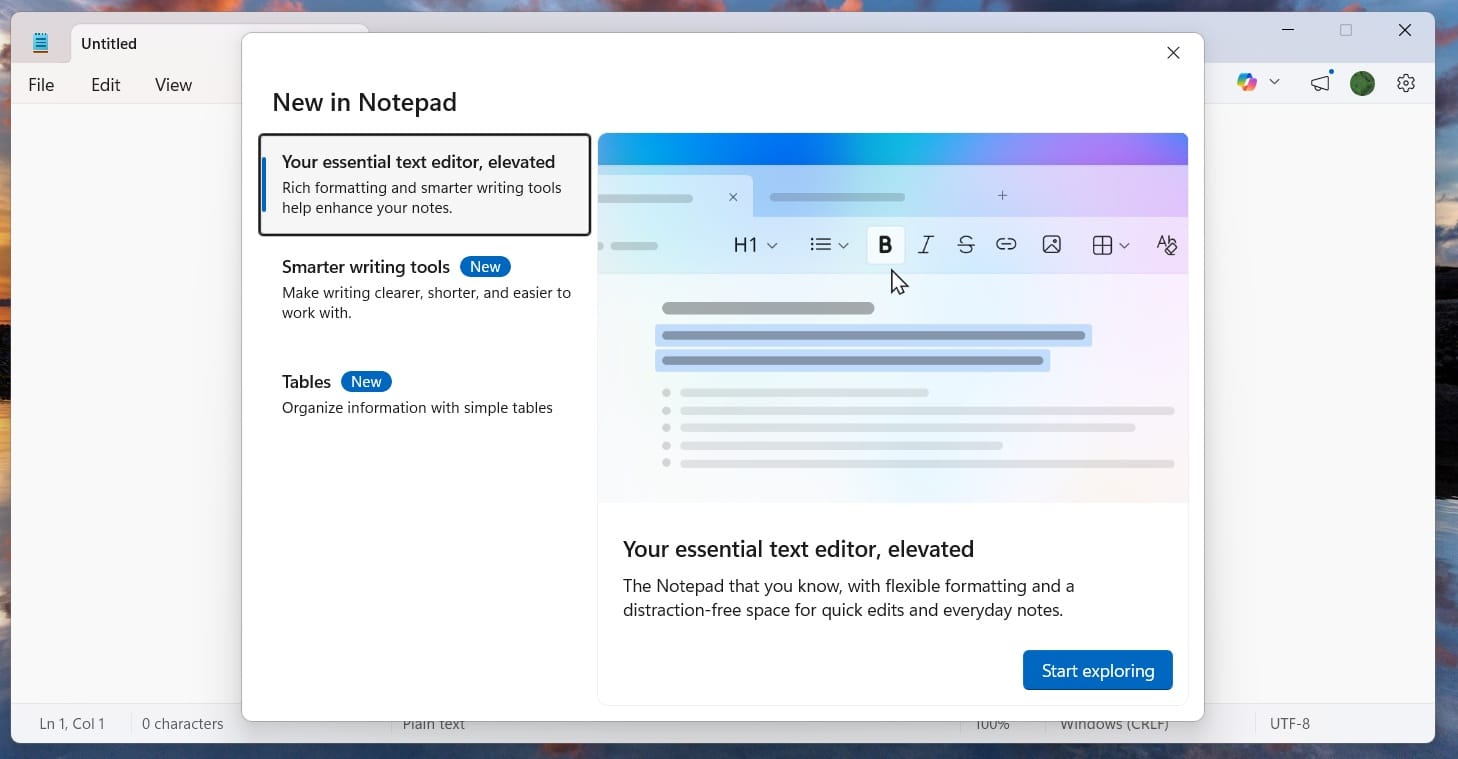Launch Copilot from the toolbar
Screen dimensions: 1458x759
[x=1247, y=82]
